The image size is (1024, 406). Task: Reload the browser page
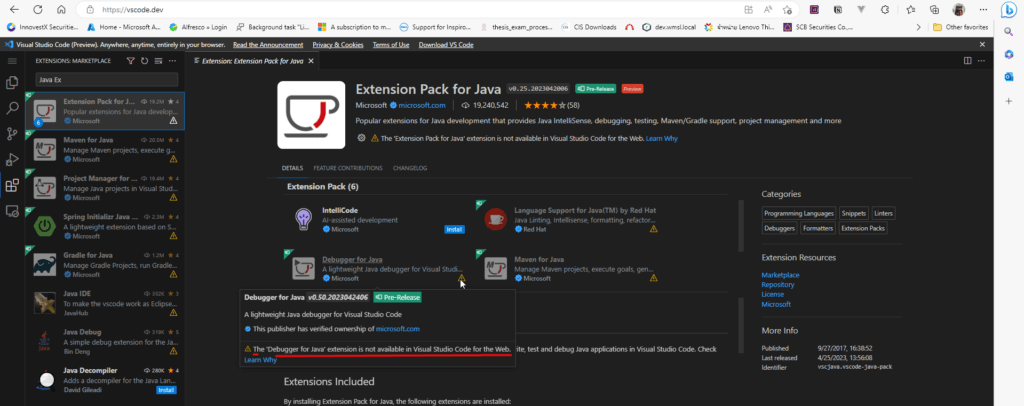(37, 10)
